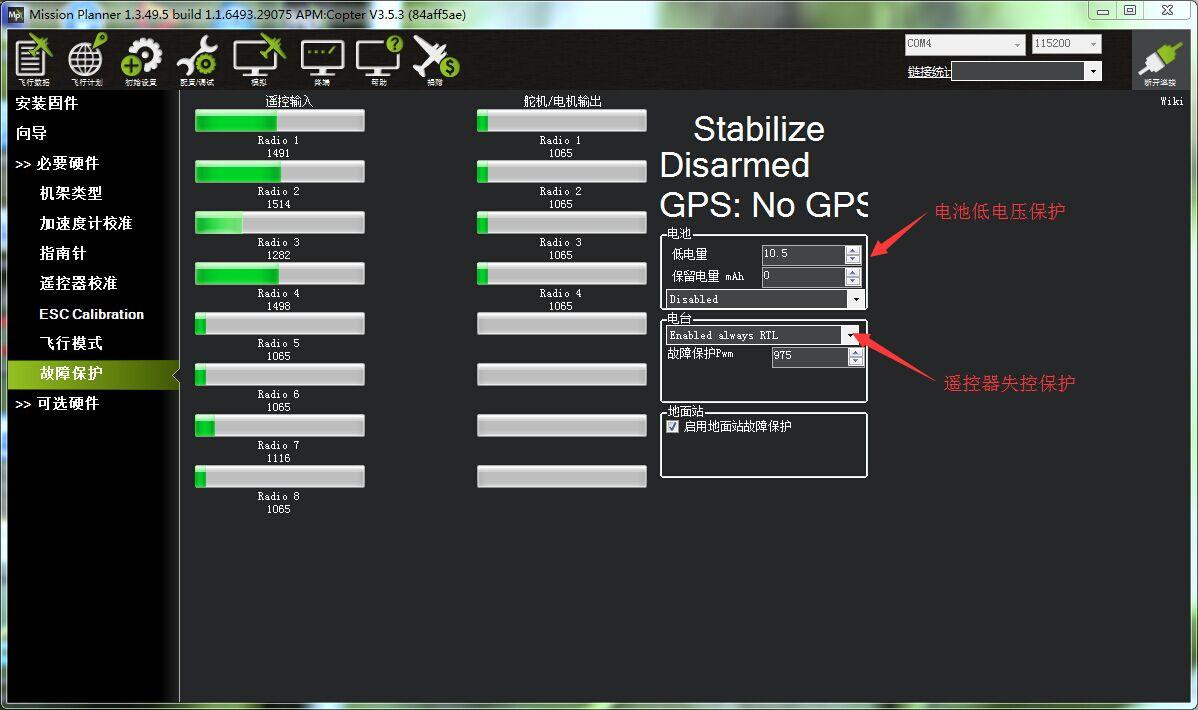Expand the battery failsafe Disabled dropdown
The height and width of the screenshot is (710, 1198).
point(854,299)
